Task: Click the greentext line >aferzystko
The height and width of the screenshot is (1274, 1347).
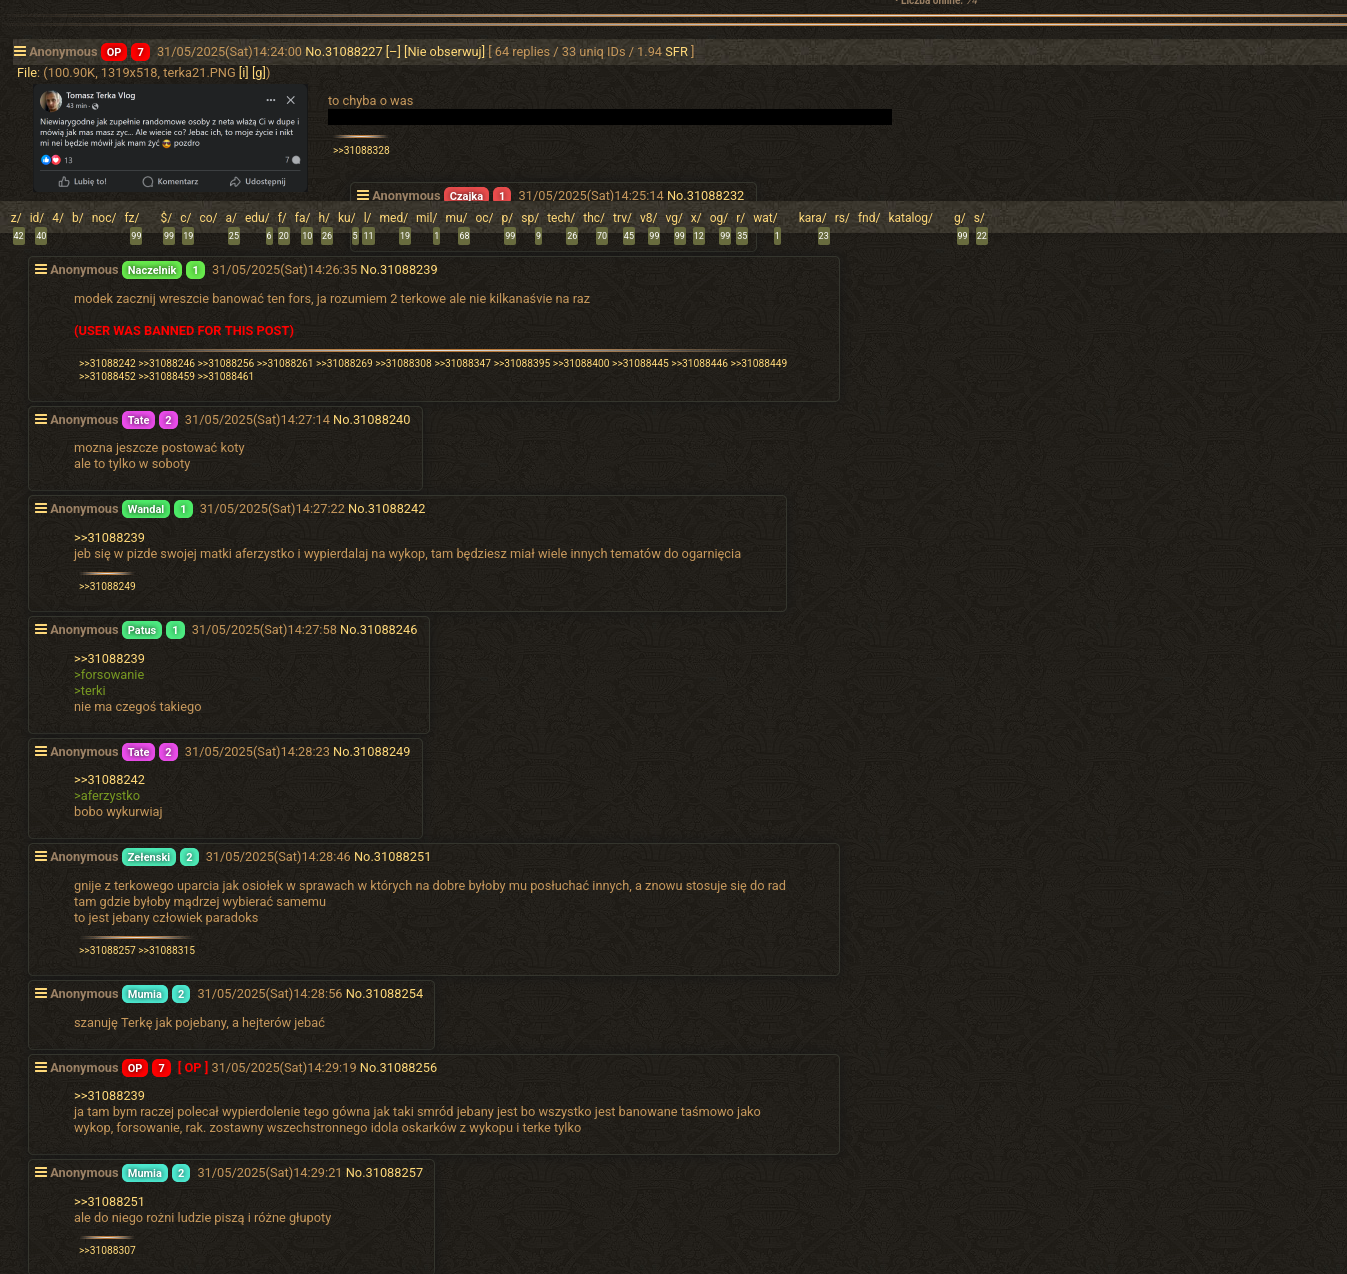Action: (x=107, y=796)
